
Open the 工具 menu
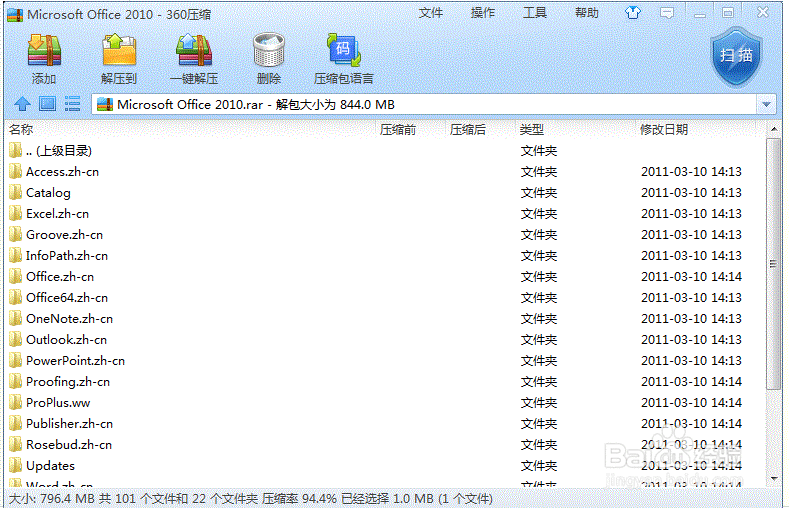click(534, 13)
